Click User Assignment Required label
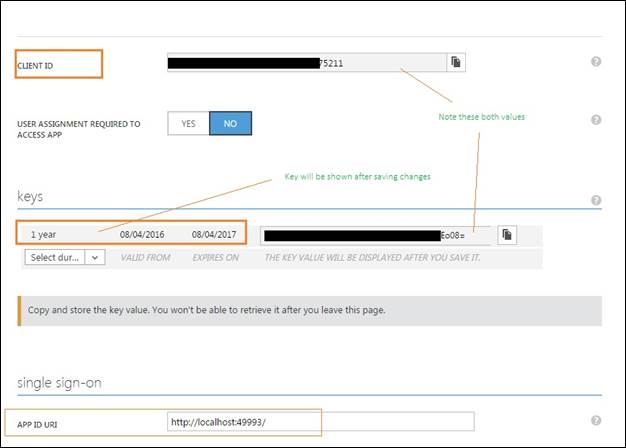This screenshot has width=626, height=448. 79,129
